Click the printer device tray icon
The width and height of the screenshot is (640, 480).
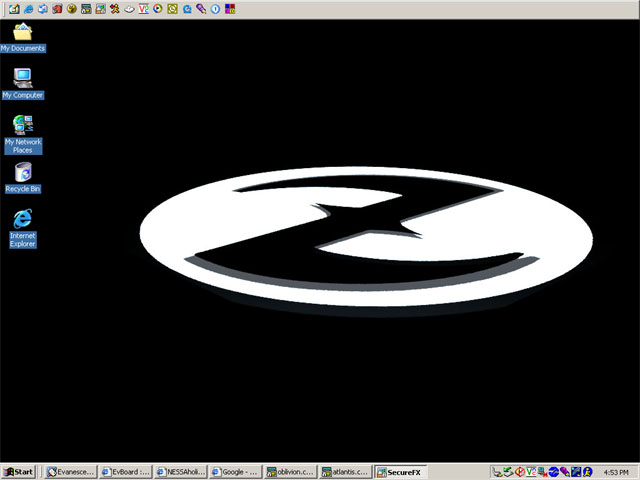pos(497,472)
